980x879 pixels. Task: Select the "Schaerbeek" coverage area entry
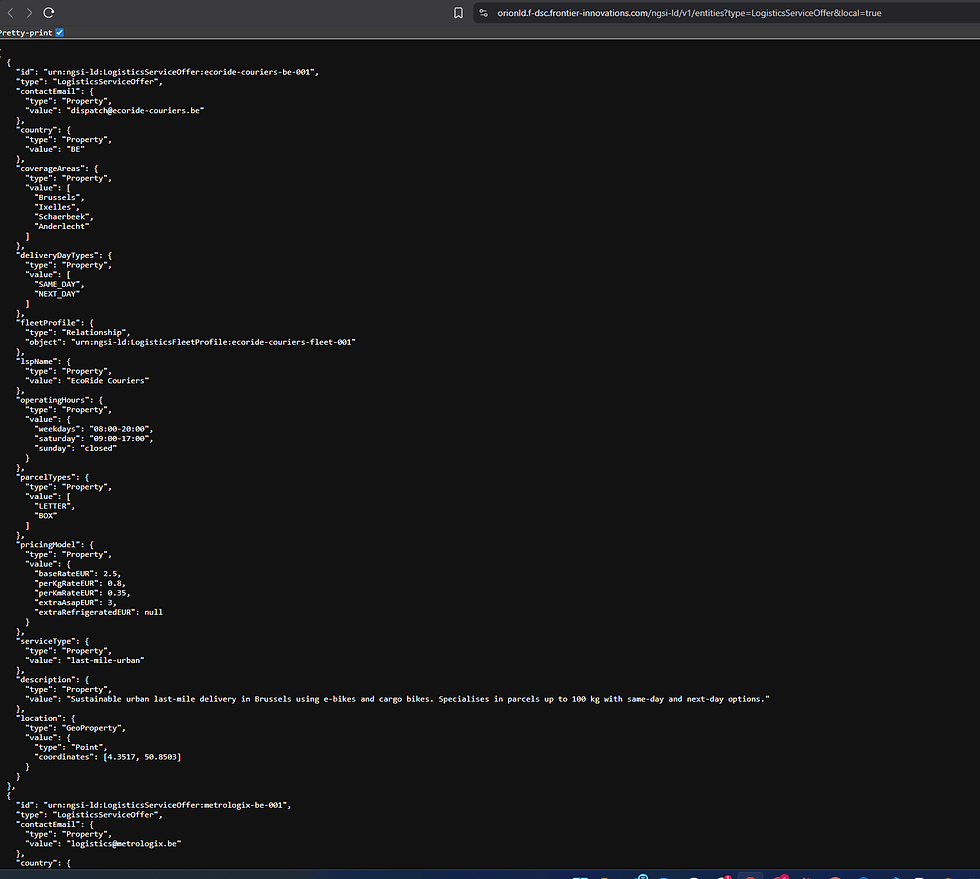click(61, 217)
